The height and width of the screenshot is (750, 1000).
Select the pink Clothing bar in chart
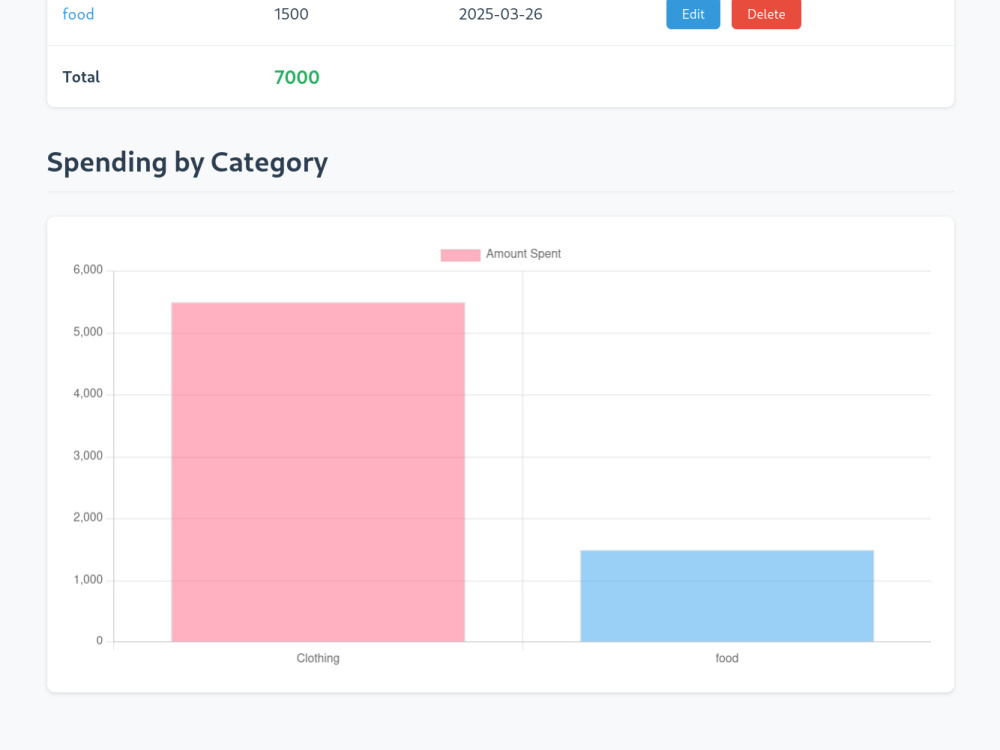tap(318, 472)
